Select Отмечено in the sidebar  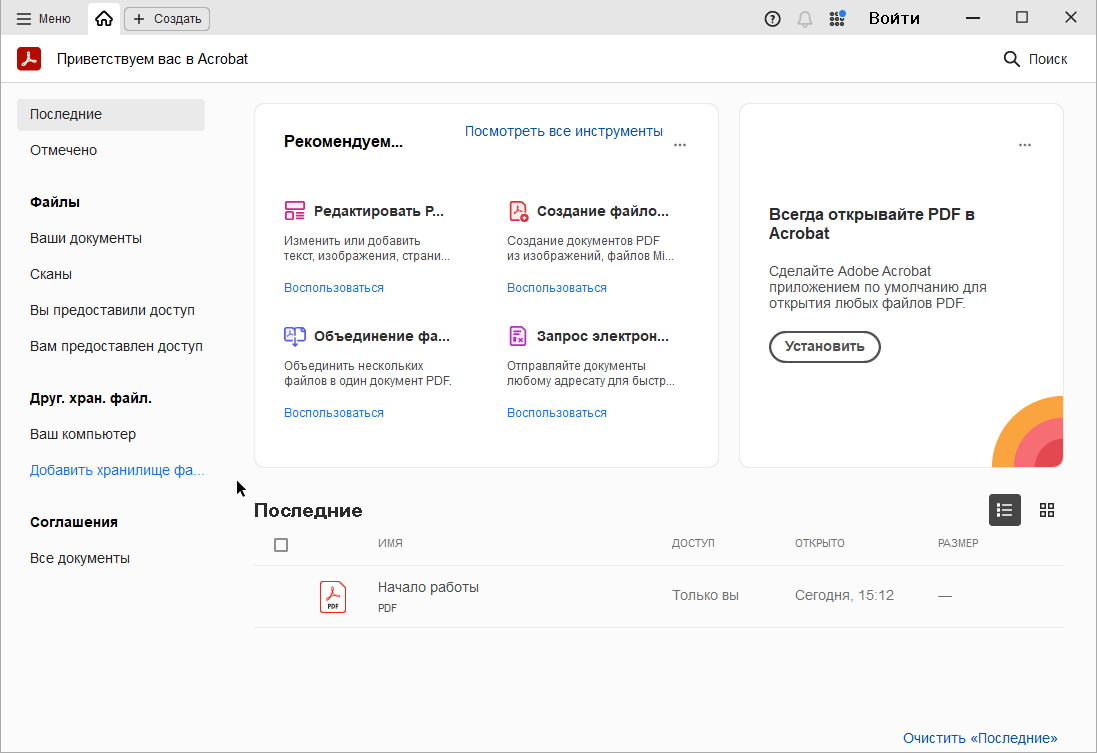coord(64,150)
